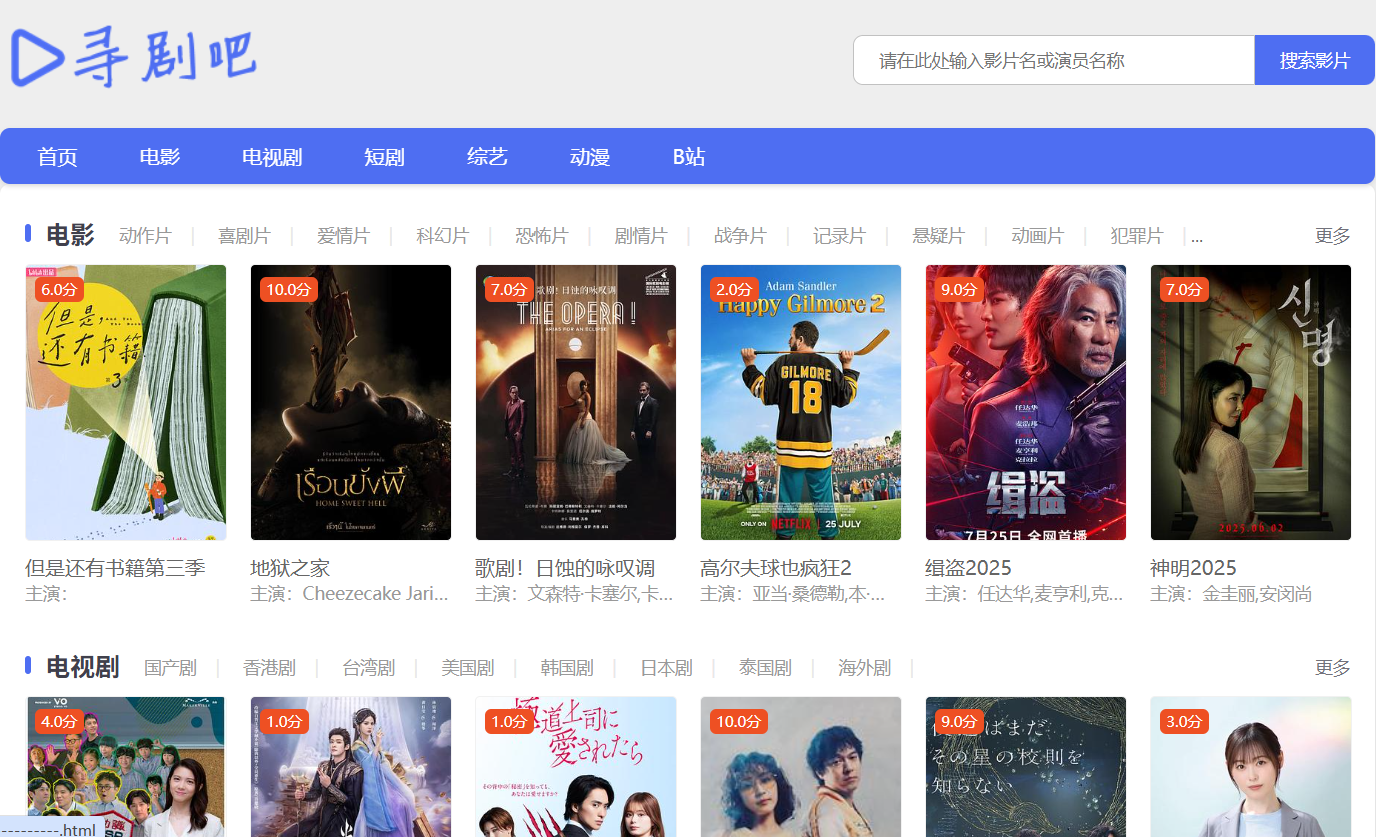The width and height of the screenshot is (1376, 837).
Task: Expand the movie genre list ellipsis
Action: point(1197,237)
